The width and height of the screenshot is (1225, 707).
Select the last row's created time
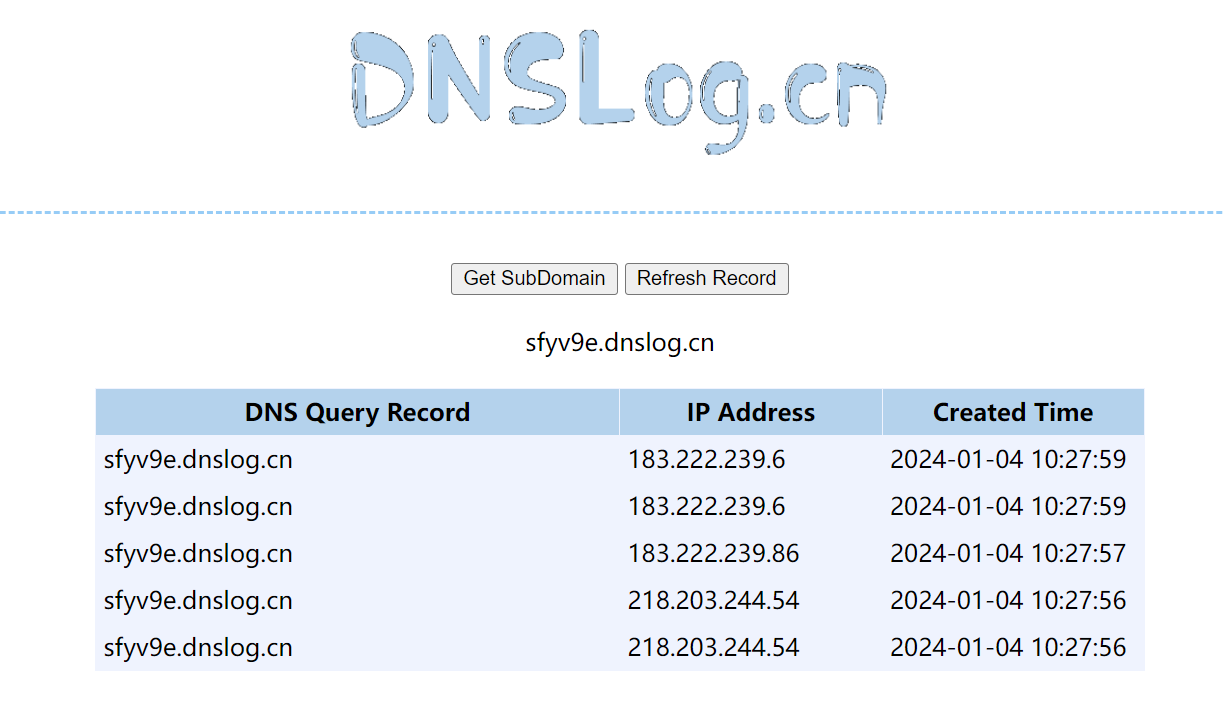[x=1007, y=647]
